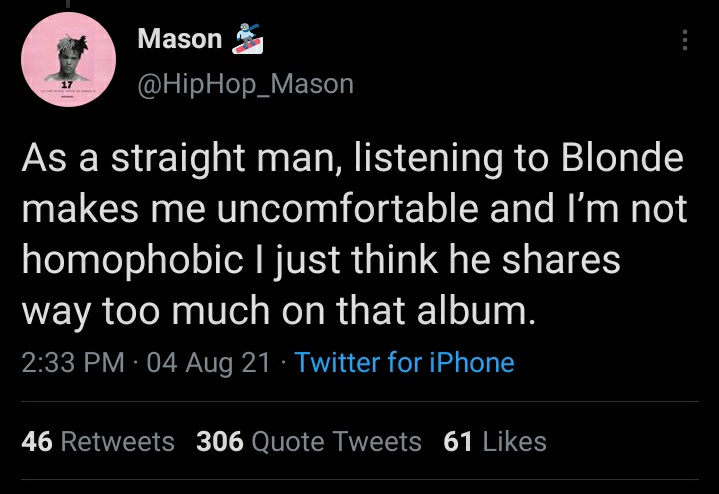Screen dimensions: 719x494
Task: View the Retweets label list
Action: (x=117, y=441)
